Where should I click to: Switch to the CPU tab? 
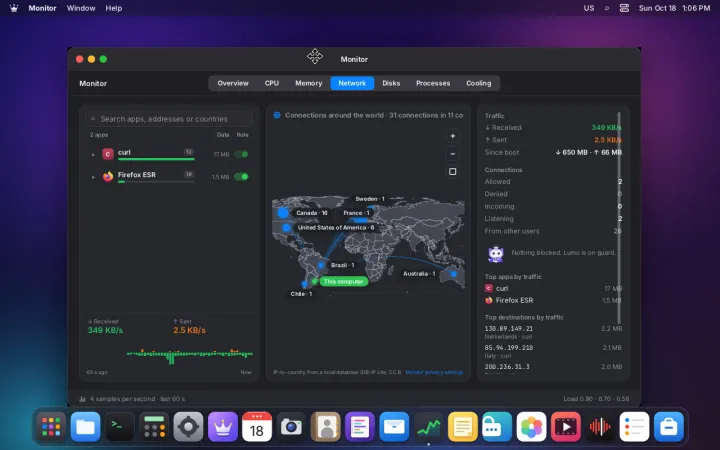[272, 83]
